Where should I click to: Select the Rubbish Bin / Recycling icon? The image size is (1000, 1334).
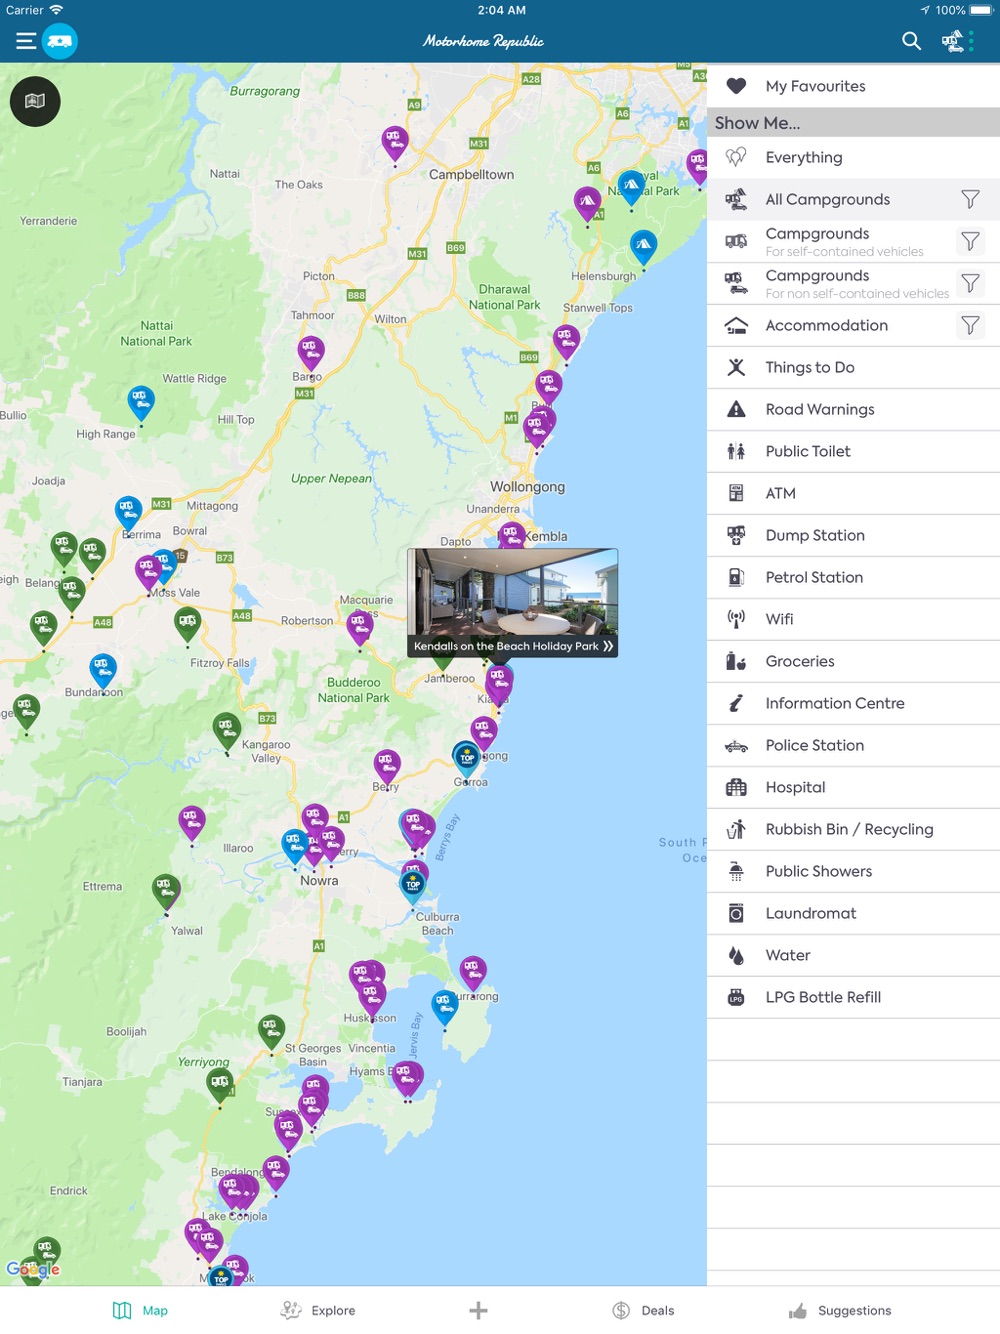click(x=736, y=829)
